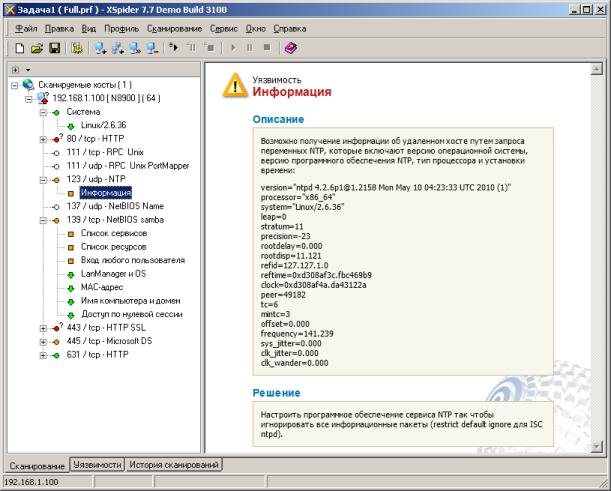Expand the 80 / tcp - HTTP node
This screenshot has height=491, width=611.
point(43,140)
